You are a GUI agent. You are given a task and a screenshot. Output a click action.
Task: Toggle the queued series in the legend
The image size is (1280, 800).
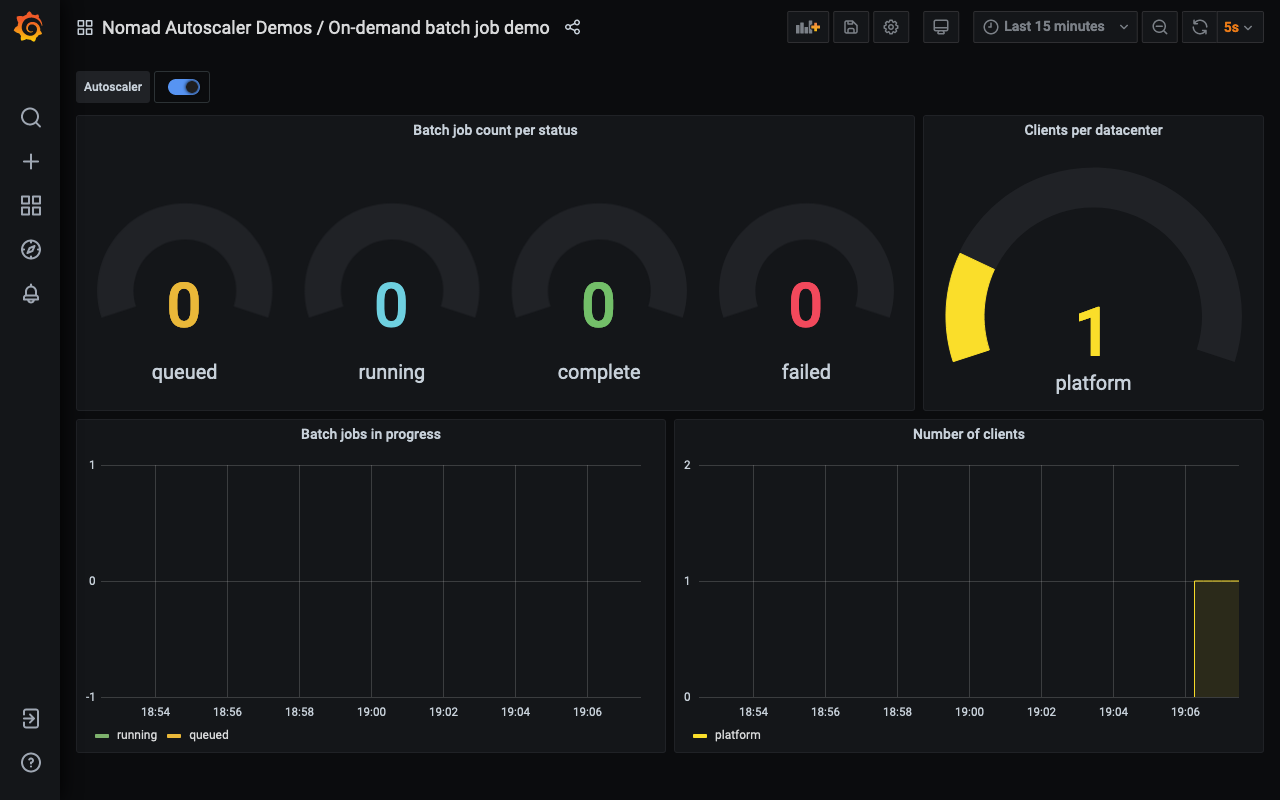point(209,735)
